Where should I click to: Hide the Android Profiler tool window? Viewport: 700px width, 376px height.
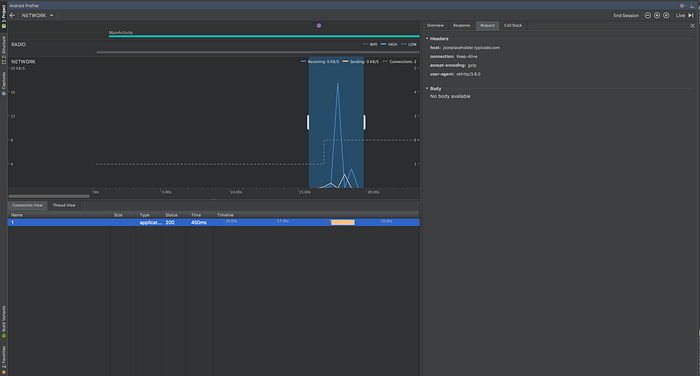coord(692,6)
